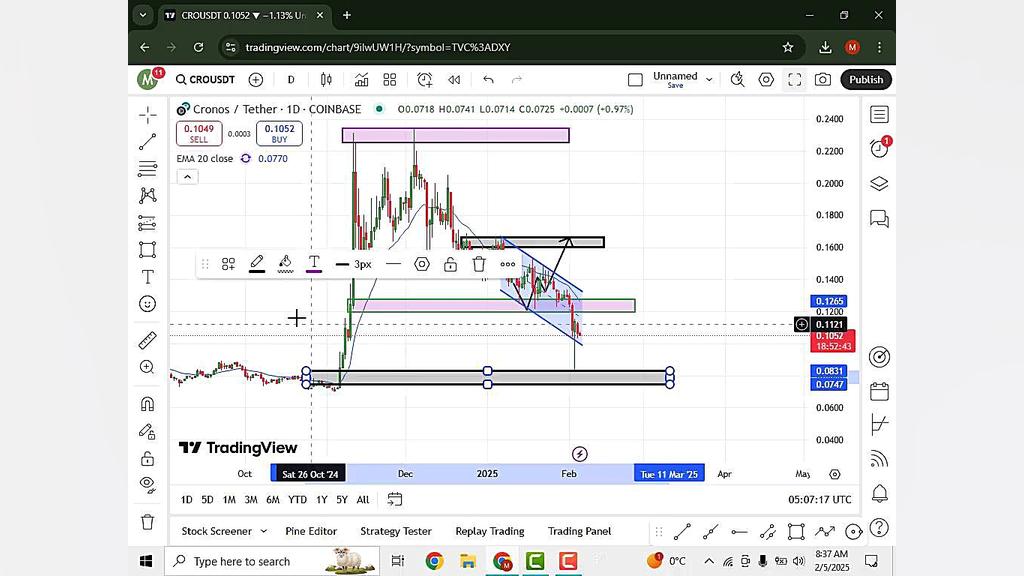Open the Stock Screener tab

click(216, 532)
